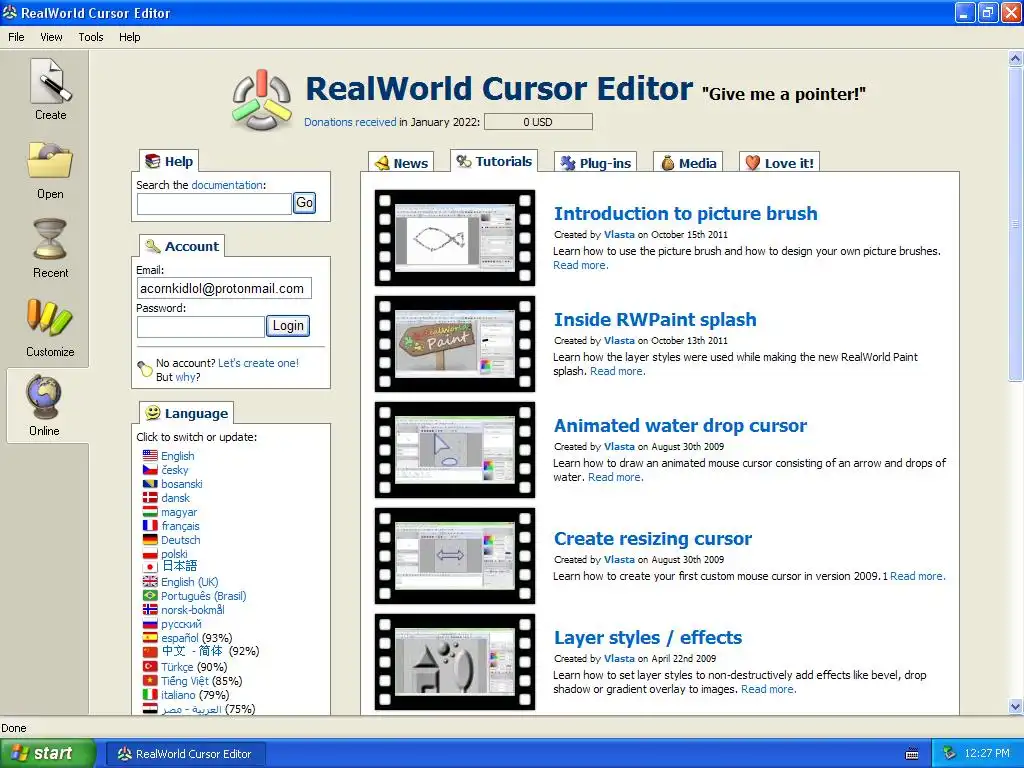Open the water drop cursor video thumbnail
Image resolution: width=1024 pixels, height=768 pixels.
point(455,450)
